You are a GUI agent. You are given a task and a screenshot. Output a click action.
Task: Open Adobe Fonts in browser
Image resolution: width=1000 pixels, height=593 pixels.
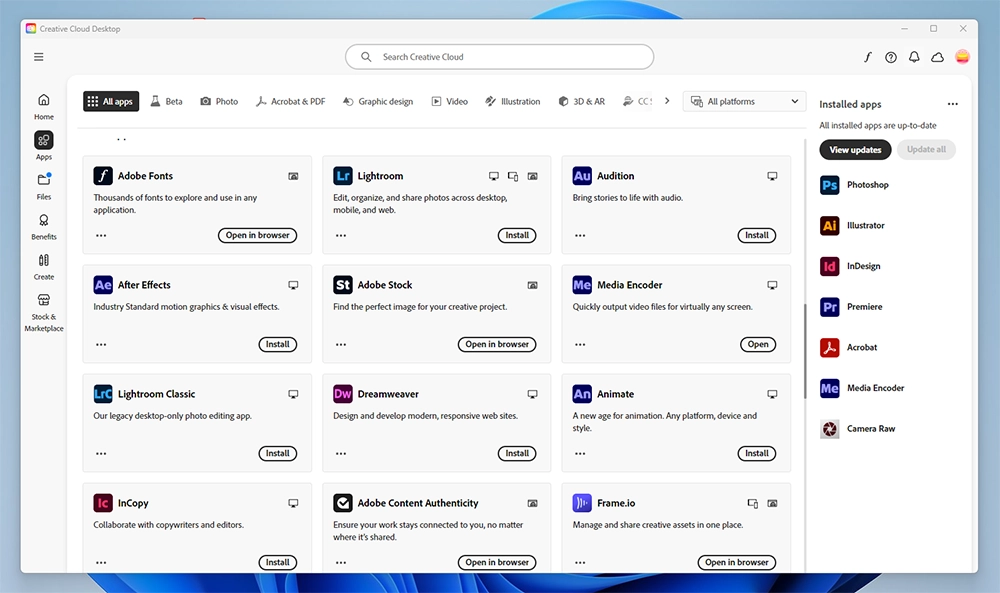click(258, 235)
